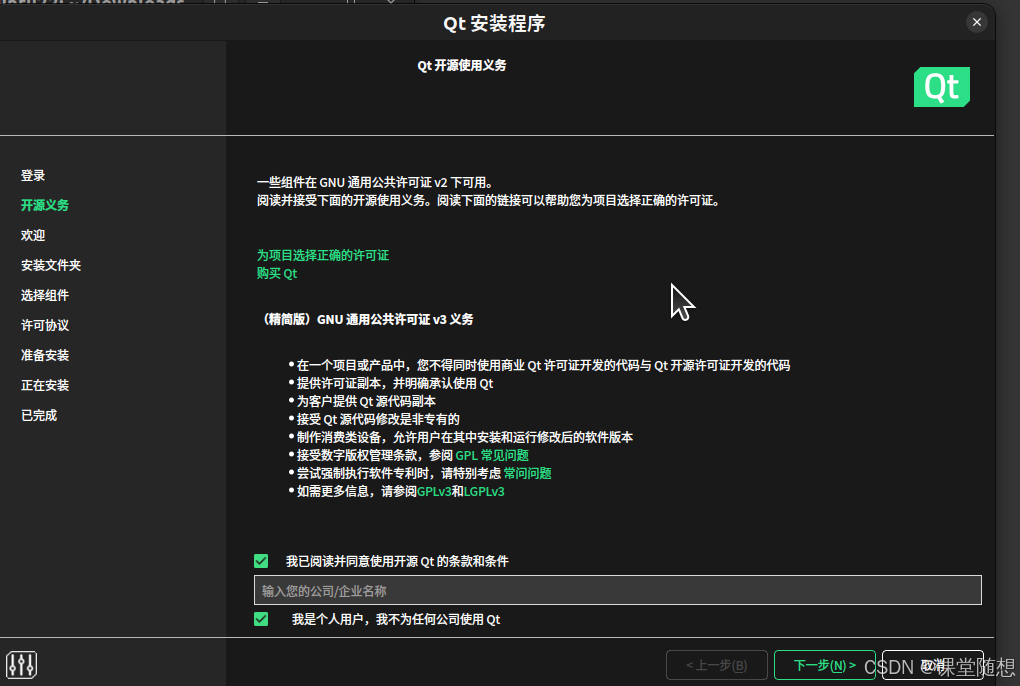This screenshot has height=686, width=1020.
Task: Click the 接受 Qt 源代码修改是非专有的 bullet
Action: tap(378, 419)
